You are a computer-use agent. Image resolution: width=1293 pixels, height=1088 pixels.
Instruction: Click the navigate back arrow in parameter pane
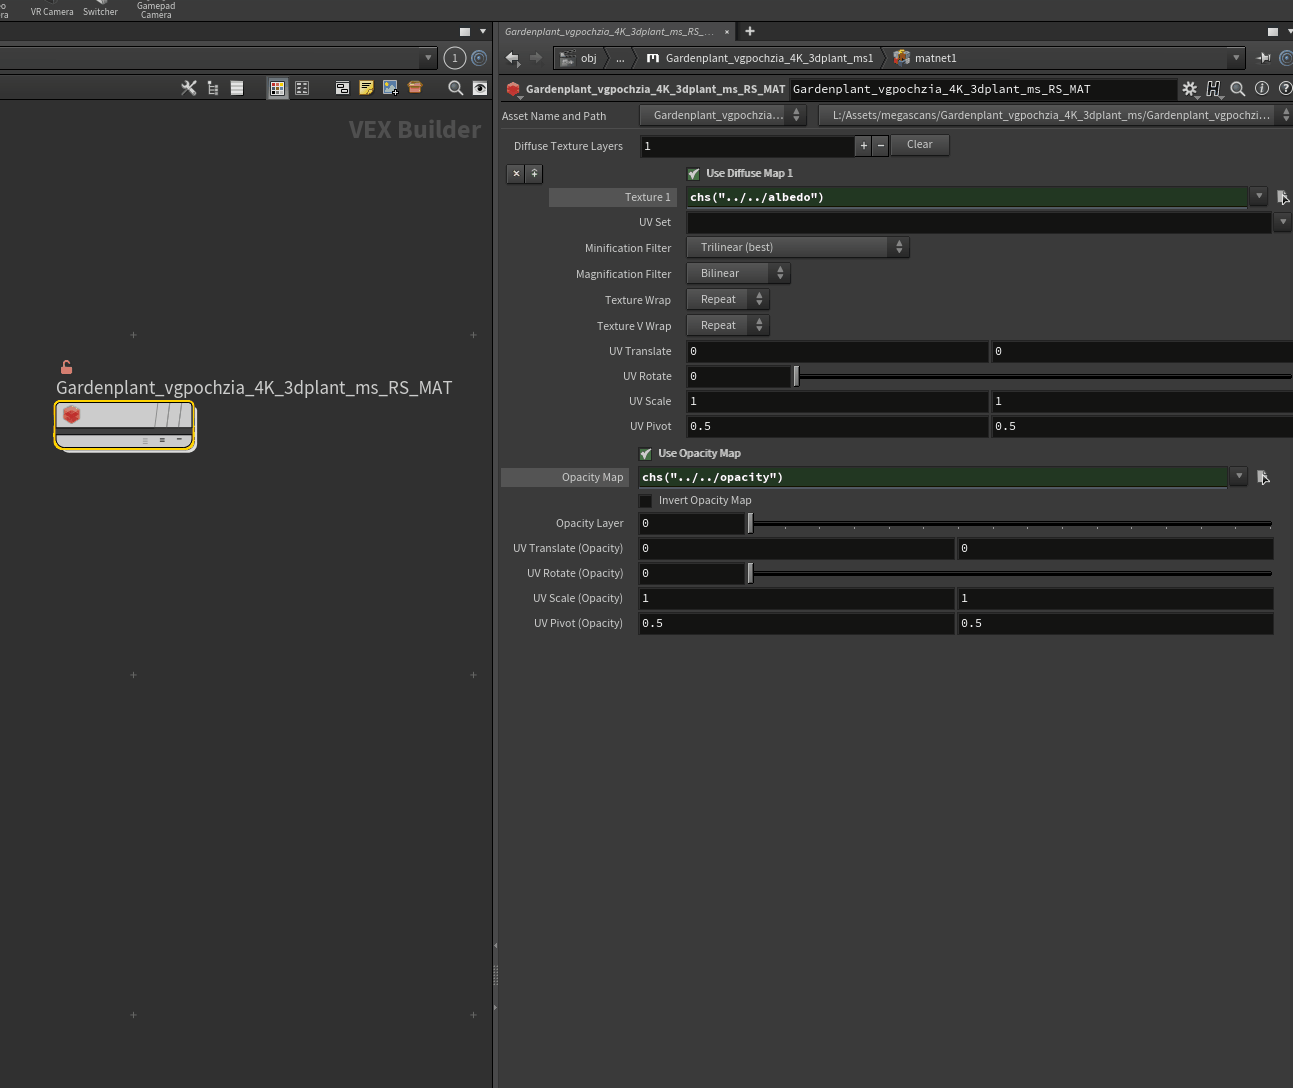(x=512, y=58)
